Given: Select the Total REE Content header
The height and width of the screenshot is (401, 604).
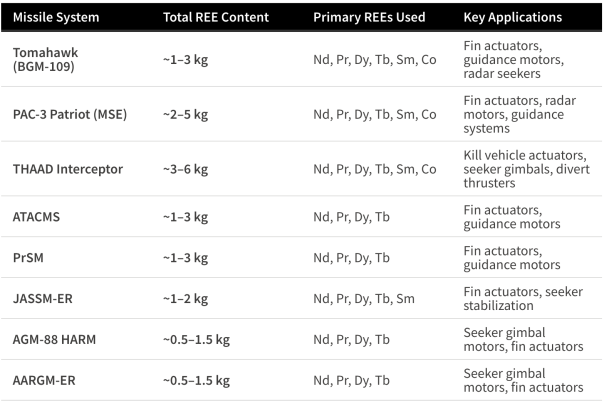Looking at the screenshot, I should [x=216, y=17].
